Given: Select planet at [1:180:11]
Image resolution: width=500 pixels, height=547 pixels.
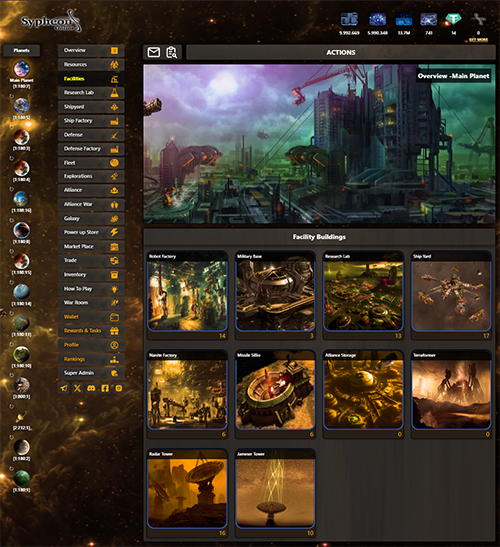Looking at the screenshot, I should 21,323.
